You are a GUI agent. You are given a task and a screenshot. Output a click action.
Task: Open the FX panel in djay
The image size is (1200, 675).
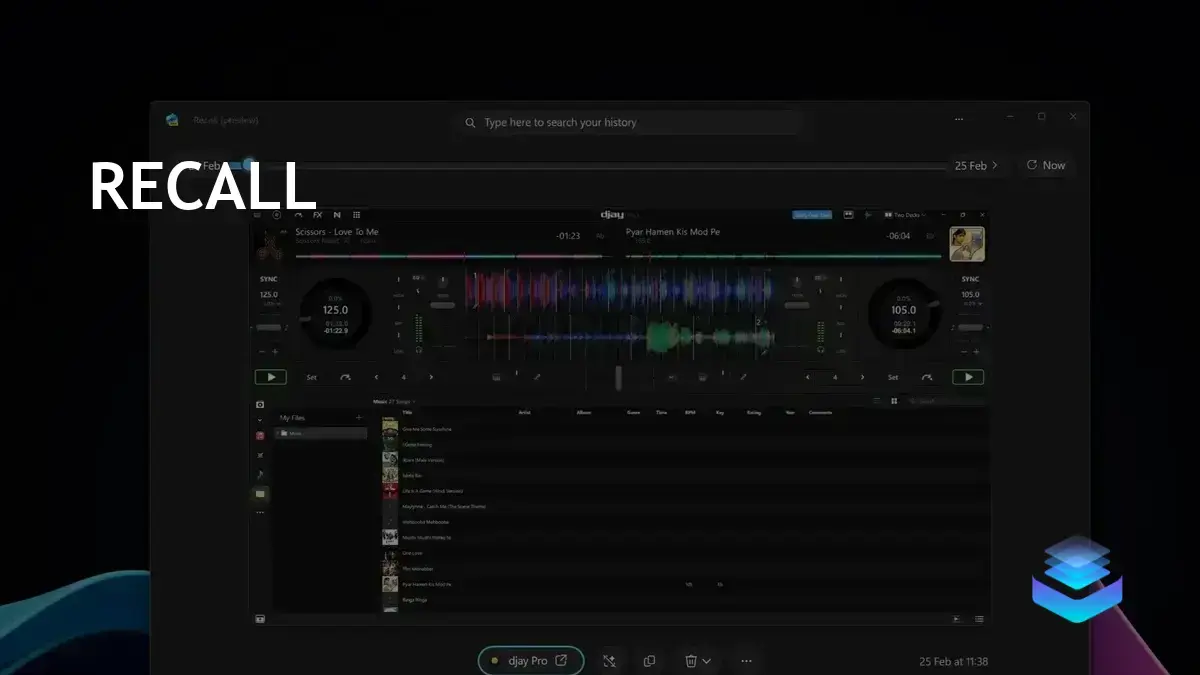[x=317, y=215]
